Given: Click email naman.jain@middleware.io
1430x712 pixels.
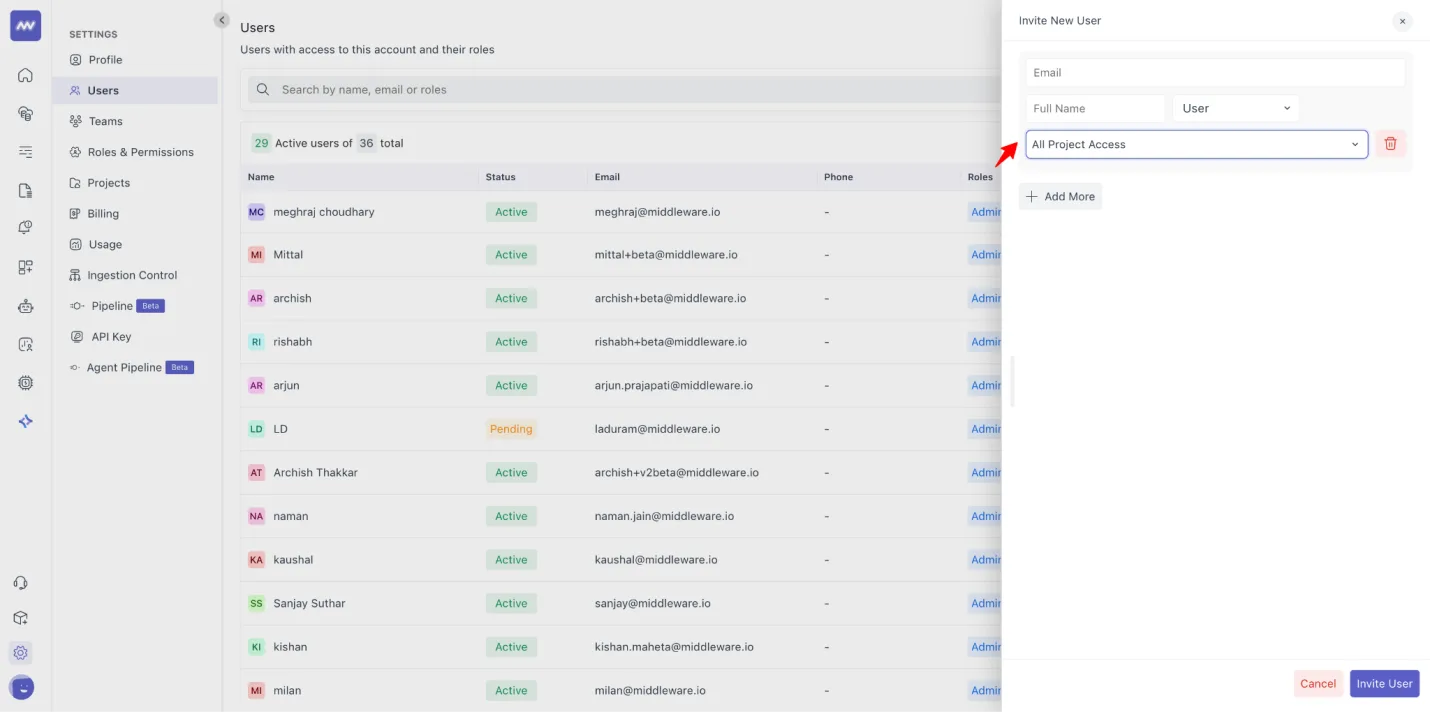Looking at the screenshot, I should coord(665,516).
